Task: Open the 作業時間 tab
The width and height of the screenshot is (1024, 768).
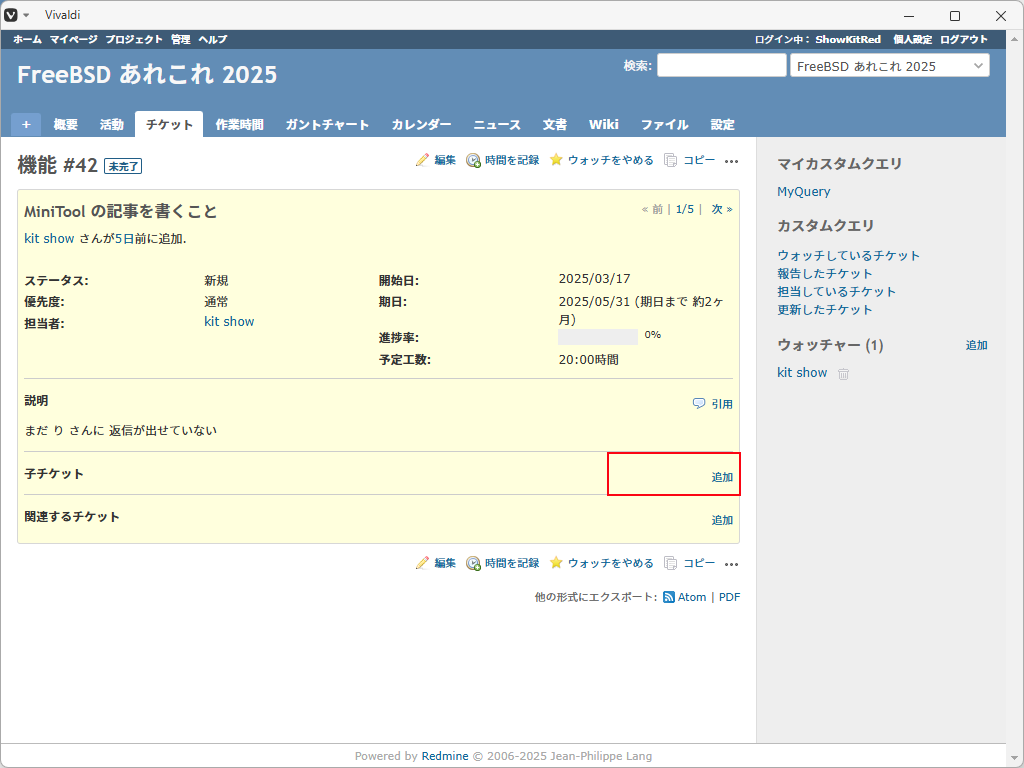Action: point(240,124)
